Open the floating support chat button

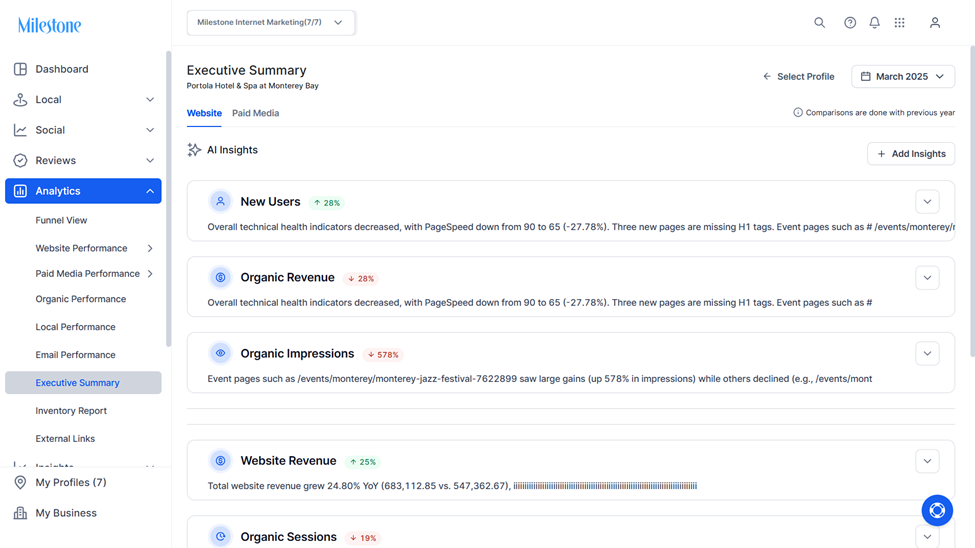coord(937,511)
